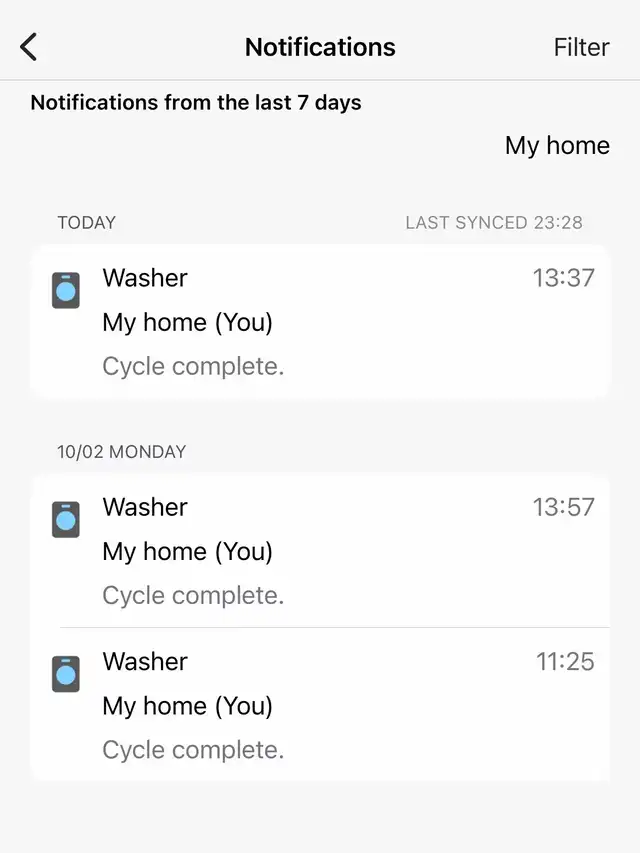
Task: Tap washer icon on Monday 11:25 notification
Action: click(x=66, y=674)
